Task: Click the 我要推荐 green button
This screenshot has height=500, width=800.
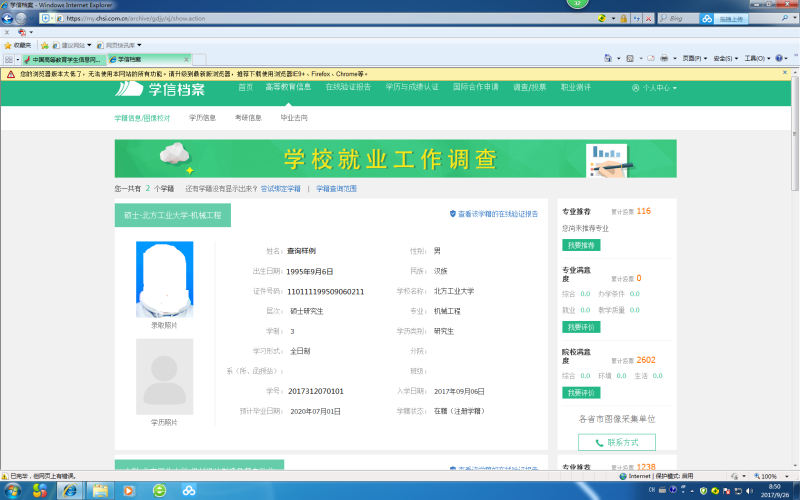Action: pos(581,245)
